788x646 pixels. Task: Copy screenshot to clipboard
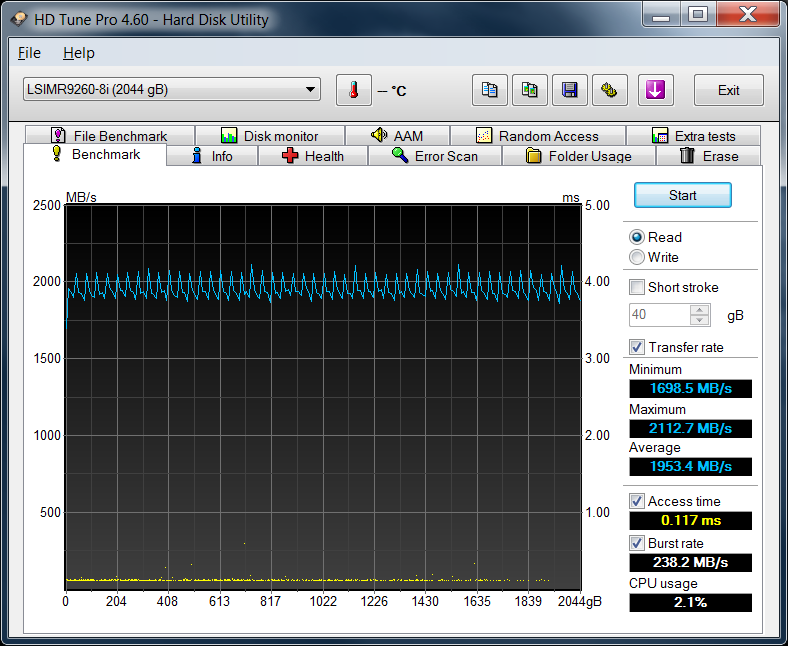[x=529, y=90]
